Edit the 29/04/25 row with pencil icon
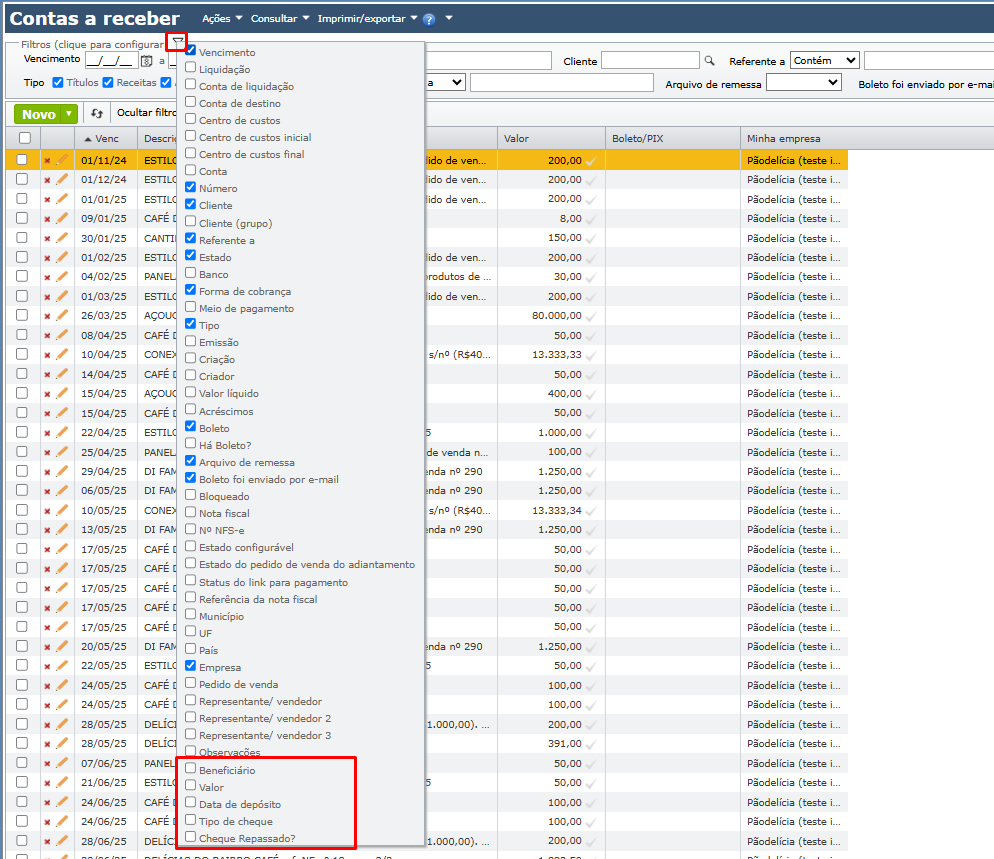Image resolution: width=994 pixels, height=859 pixels. tap(61, 471)
